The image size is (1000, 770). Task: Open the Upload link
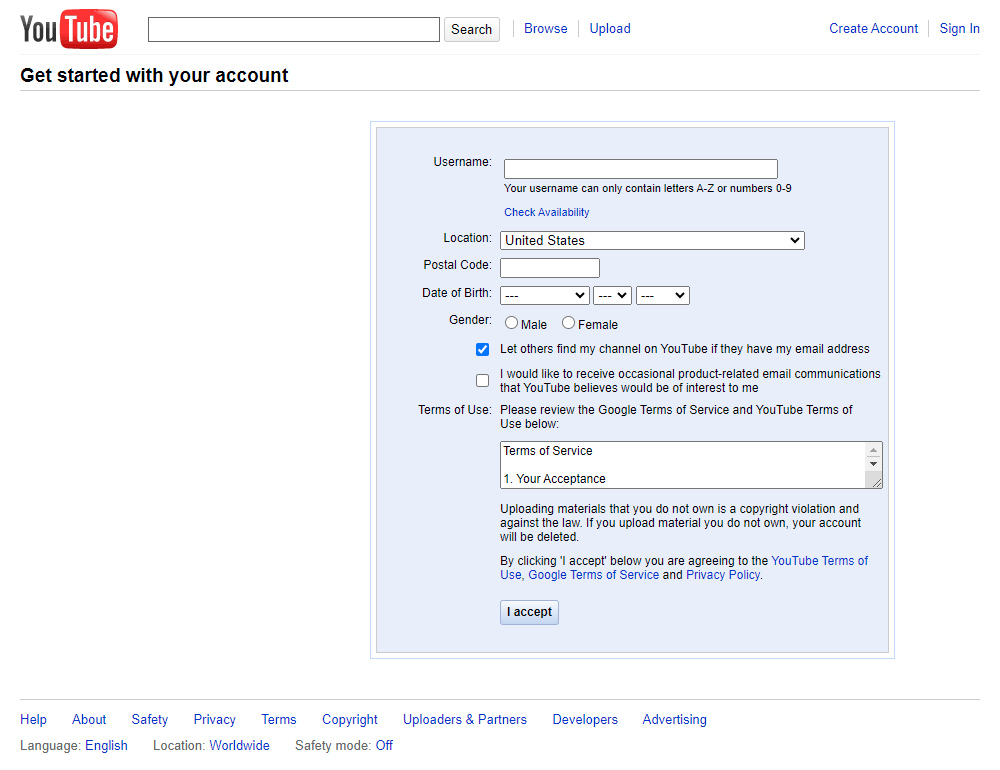click(610, 29)
